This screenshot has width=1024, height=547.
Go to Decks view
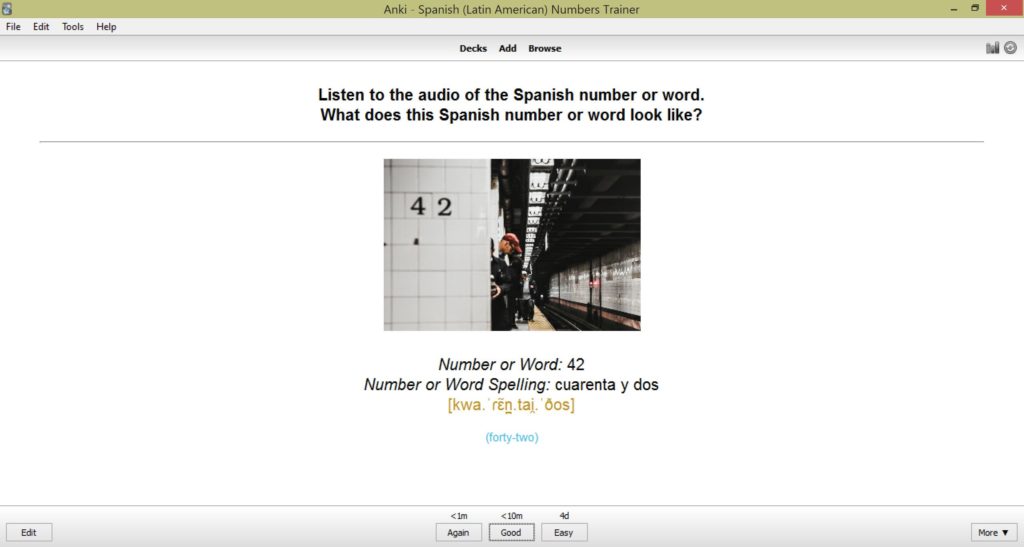[x=473, y=48]
